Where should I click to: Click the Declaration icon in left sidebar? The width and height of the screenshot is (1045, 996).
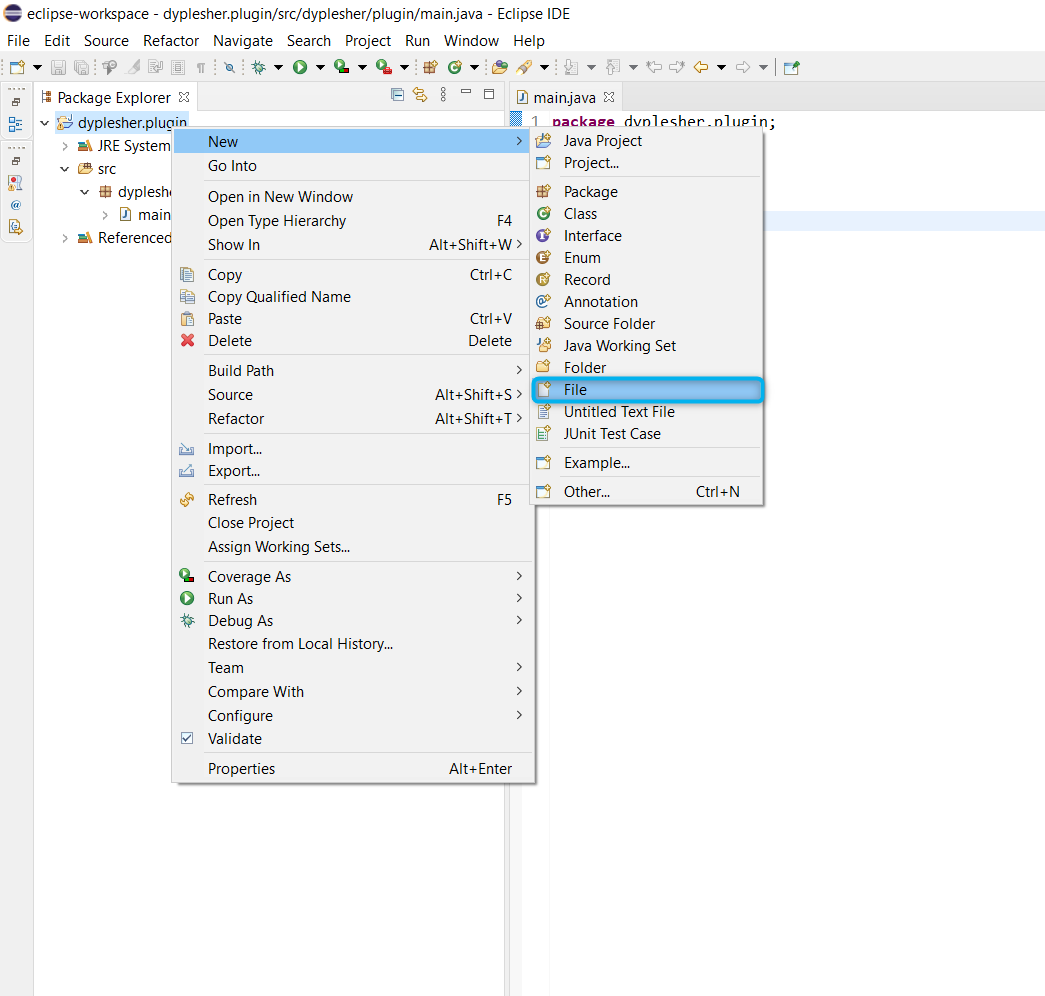15,227
